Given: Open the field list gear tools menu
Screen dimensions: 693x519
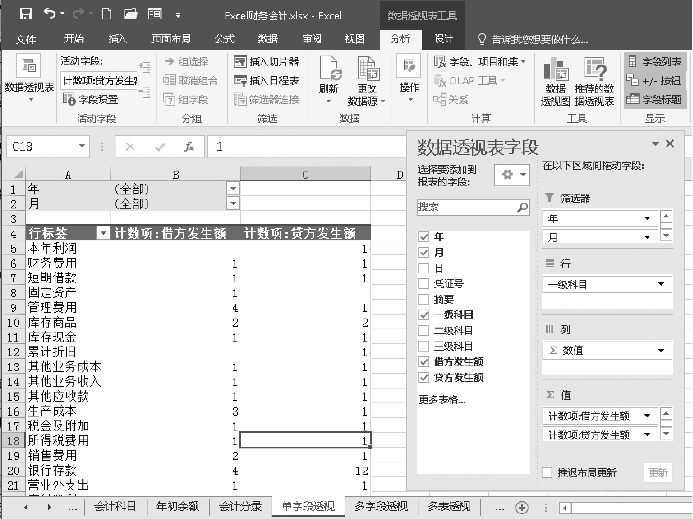Looking at the screenshot, I should 510,174.
